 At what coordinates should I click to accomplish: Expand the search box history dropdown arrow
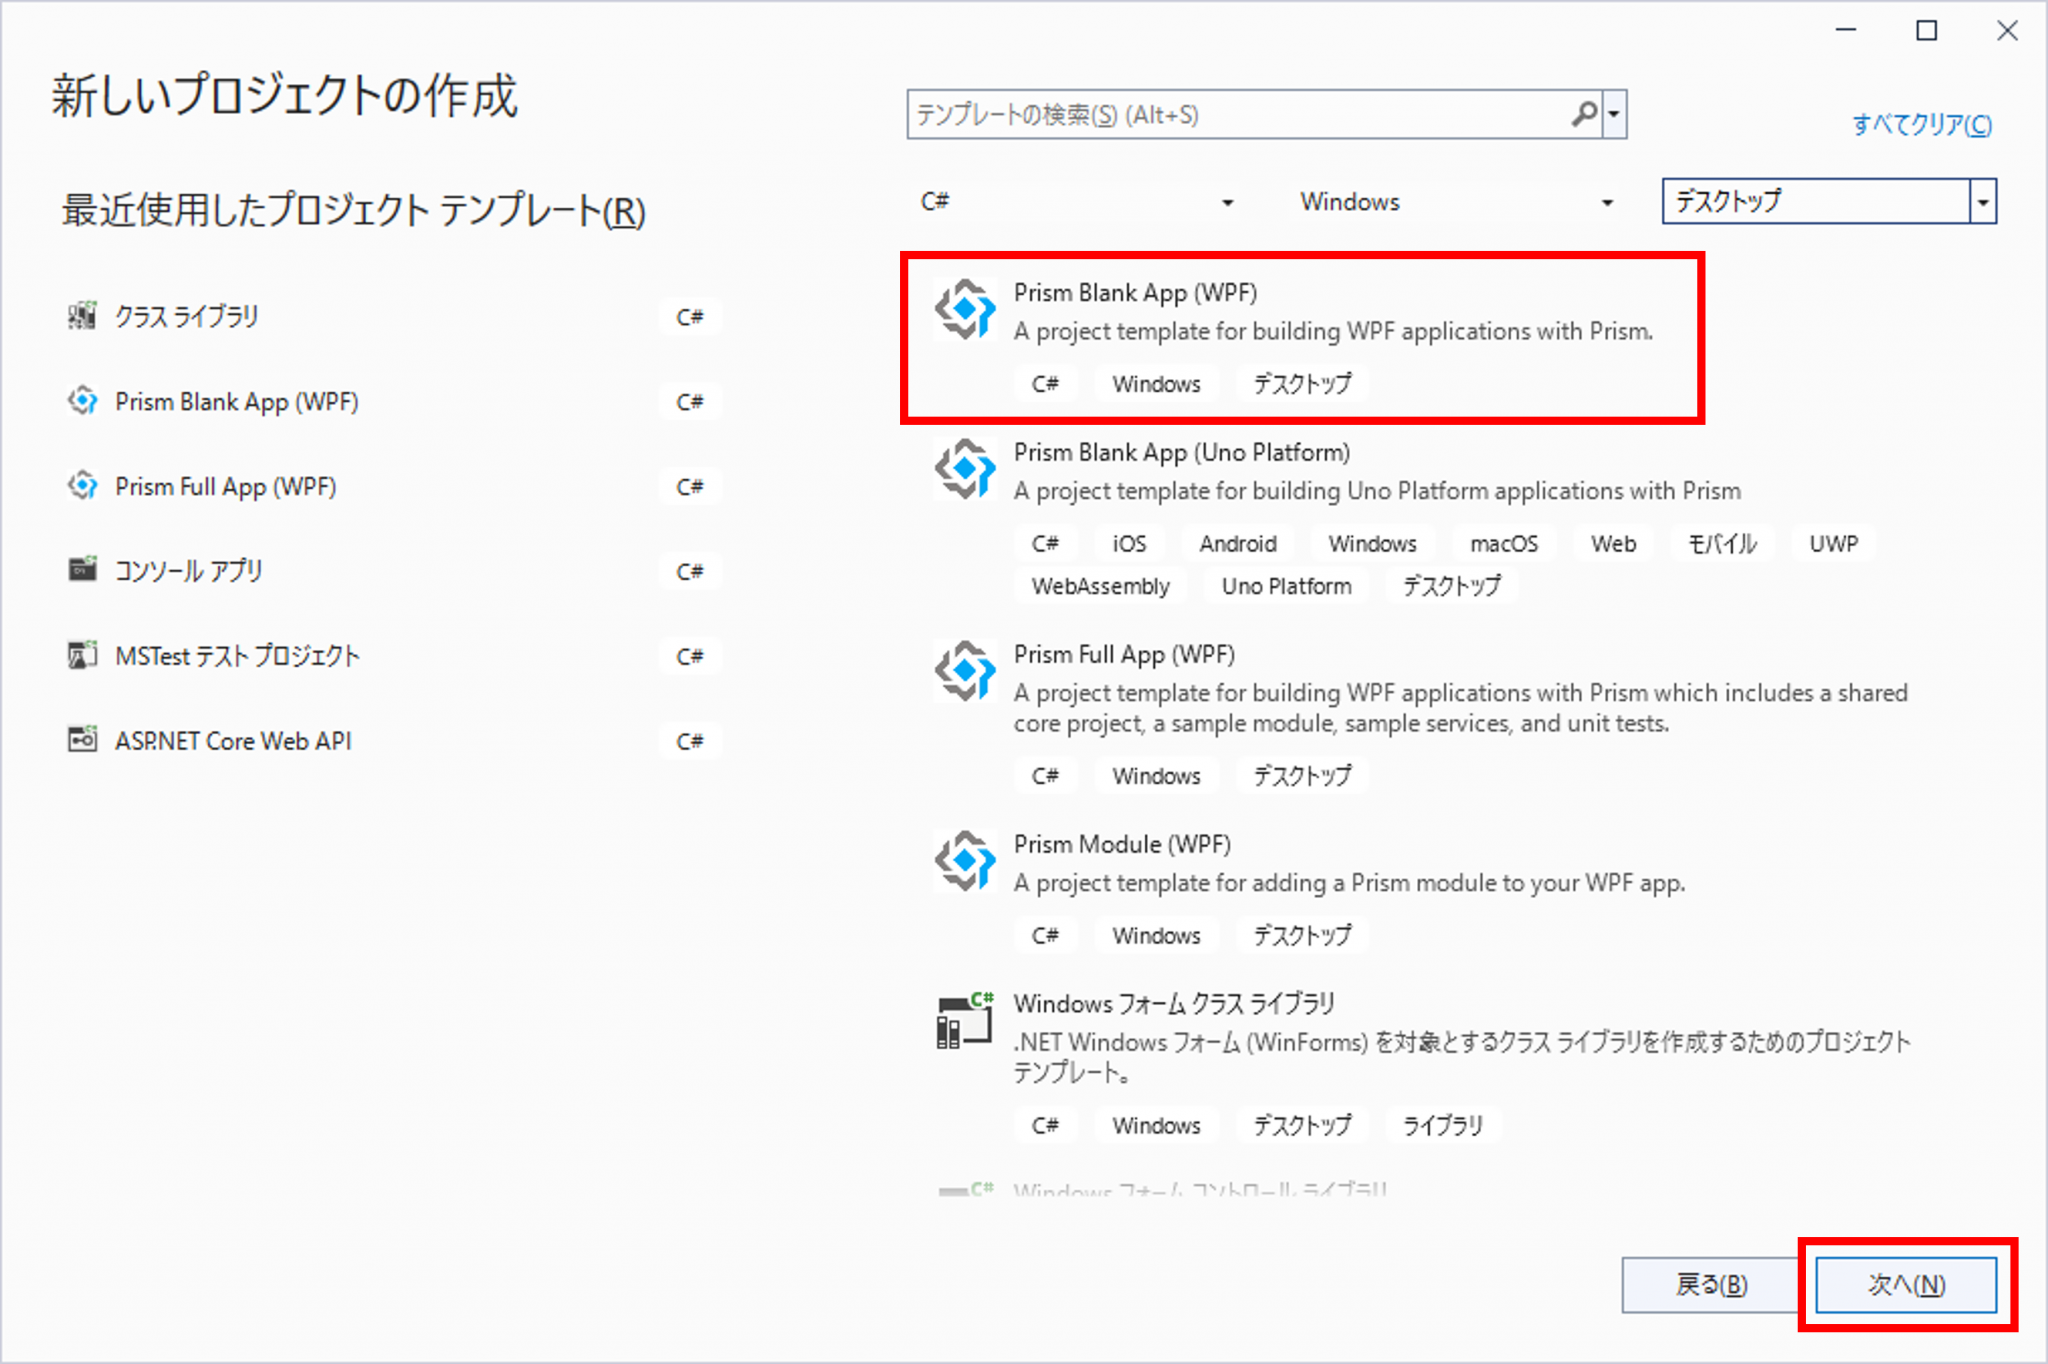coord(1614,114)
